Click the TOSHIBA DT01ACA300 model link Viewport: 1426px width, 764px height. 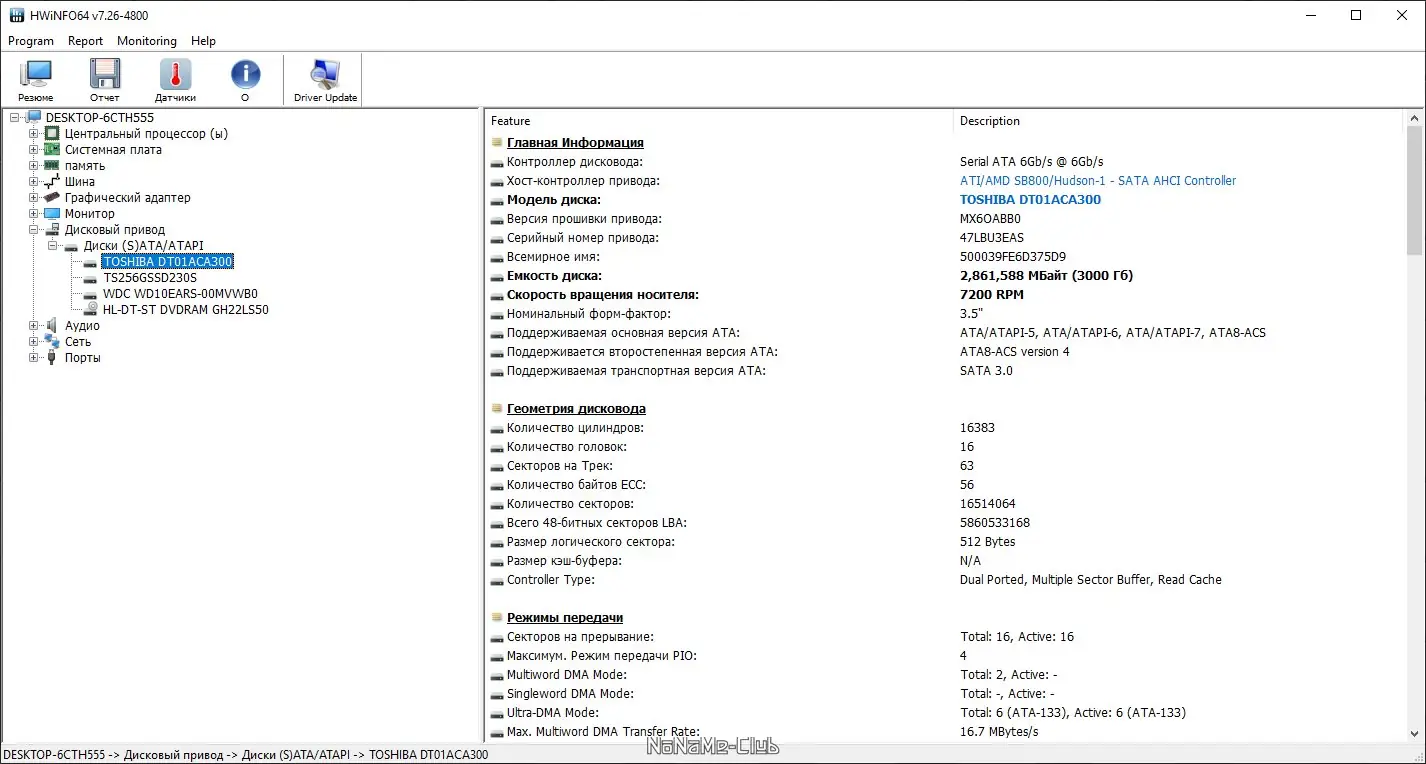point(1030,200)
